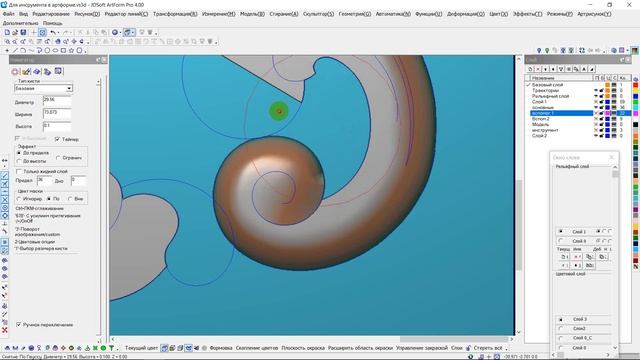Select the Arc drawing tool
640x360 pixels.
[x=23, y=50]
